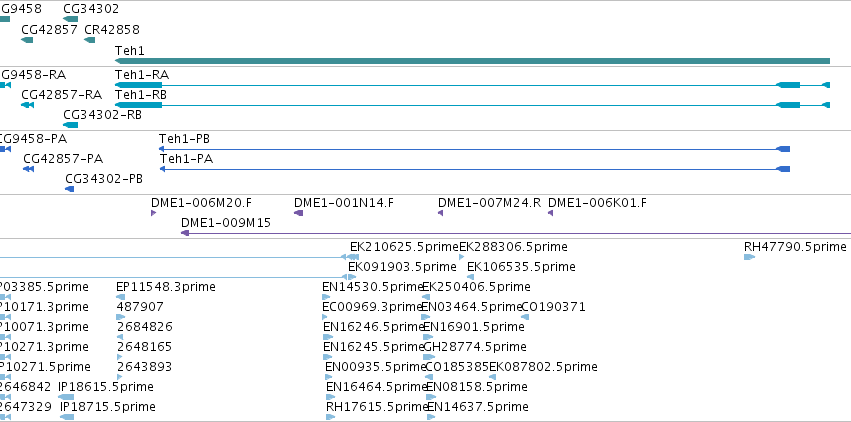Click the GH28774.5prime EST glyph

click(429, 357)
